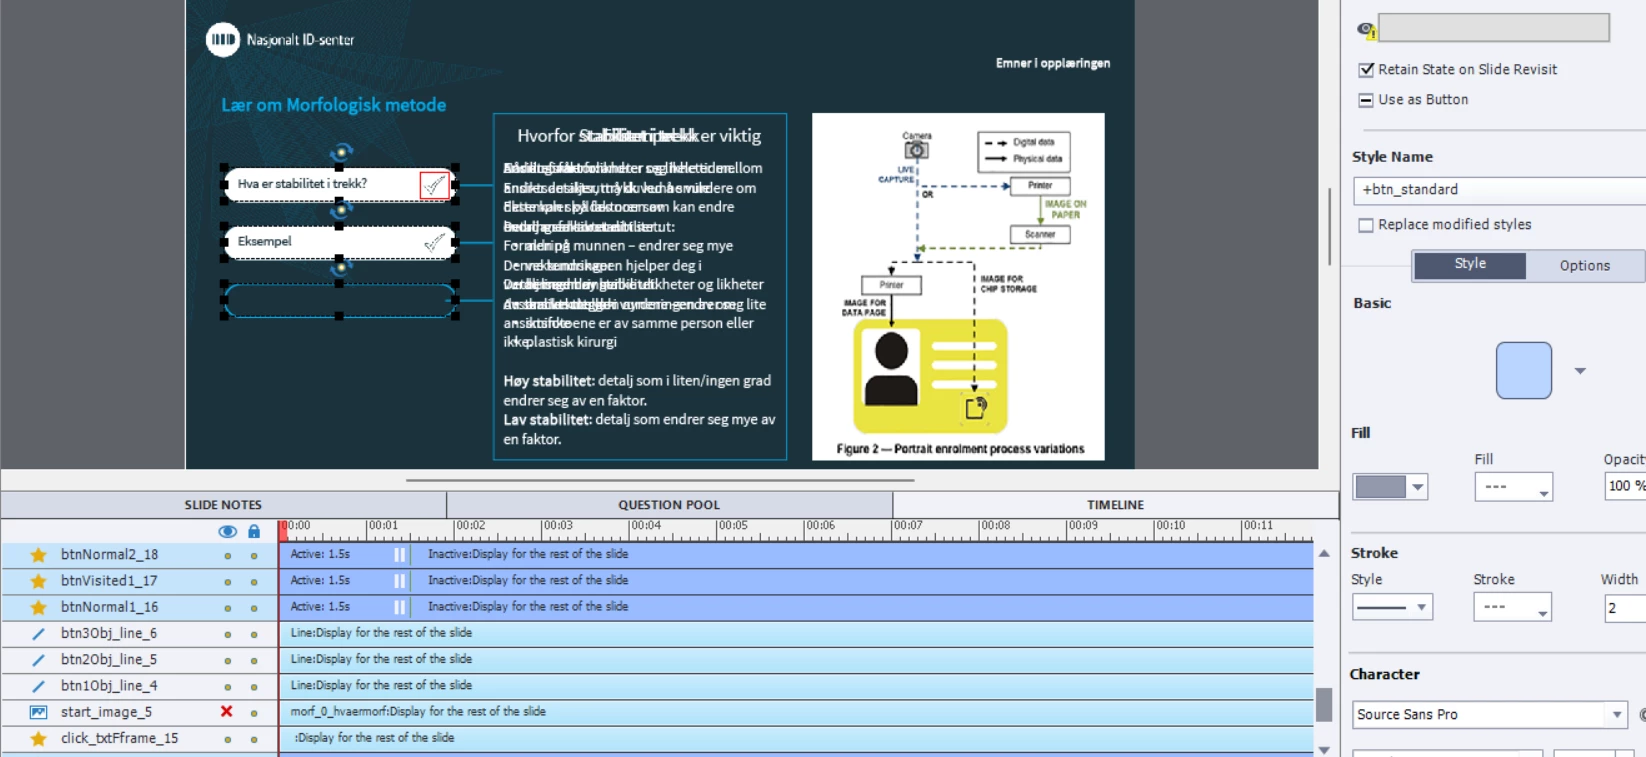
Task: Click rotate handle above the empty button
Action: [341, 267]
